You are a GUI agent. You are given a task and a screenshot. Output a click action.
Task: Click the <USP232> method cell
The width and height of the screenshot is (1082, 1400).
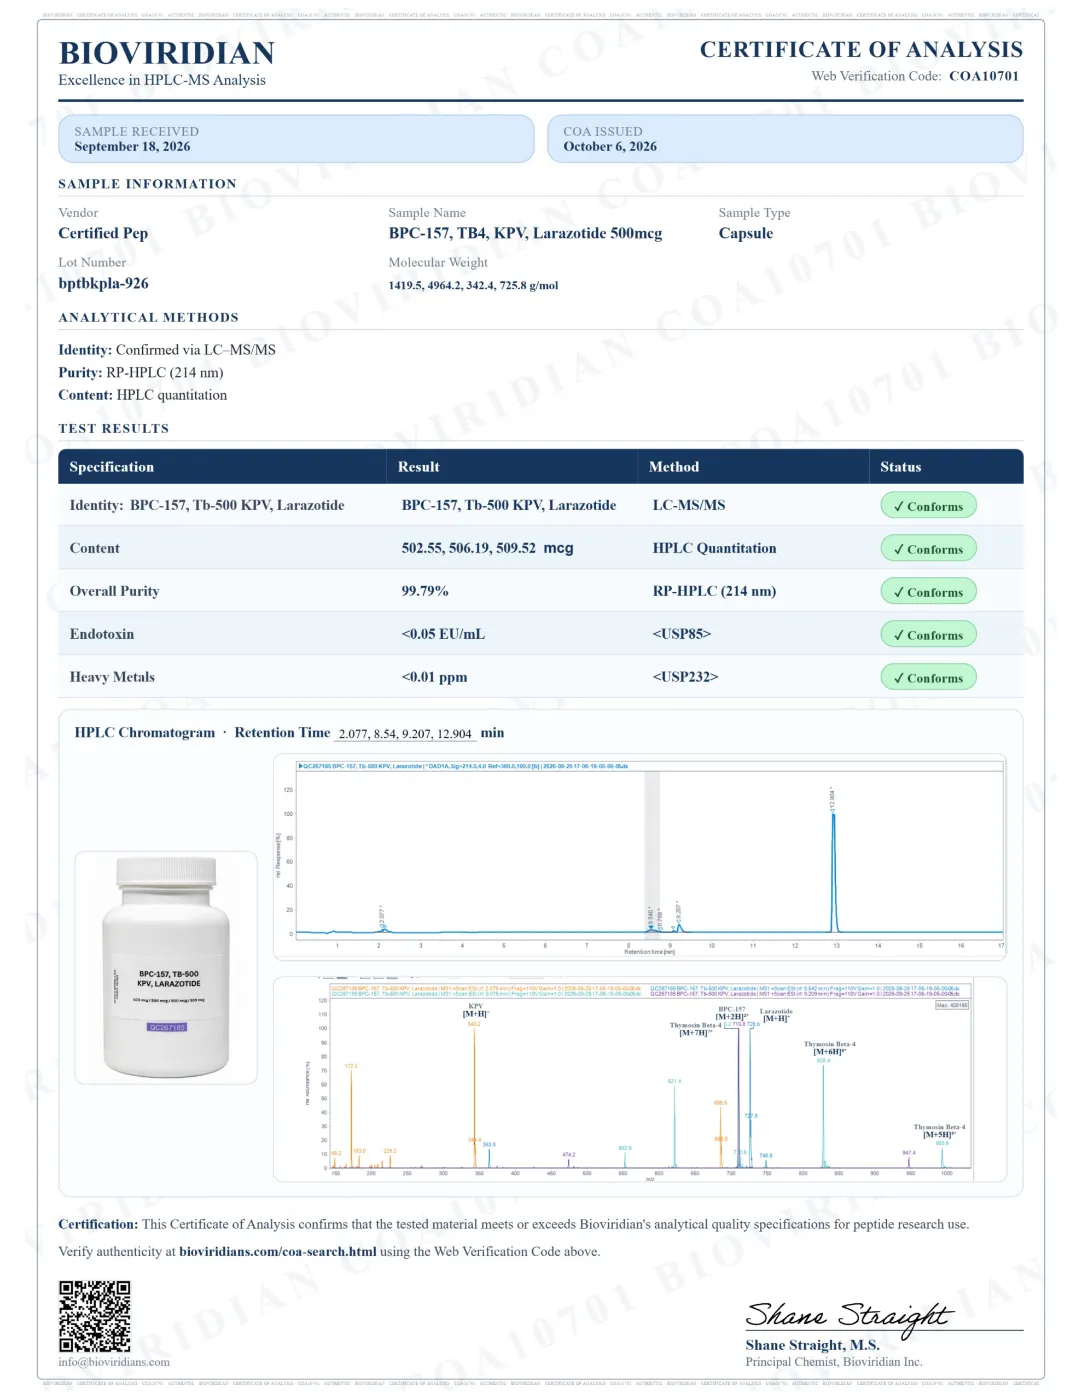coord(685,678)
